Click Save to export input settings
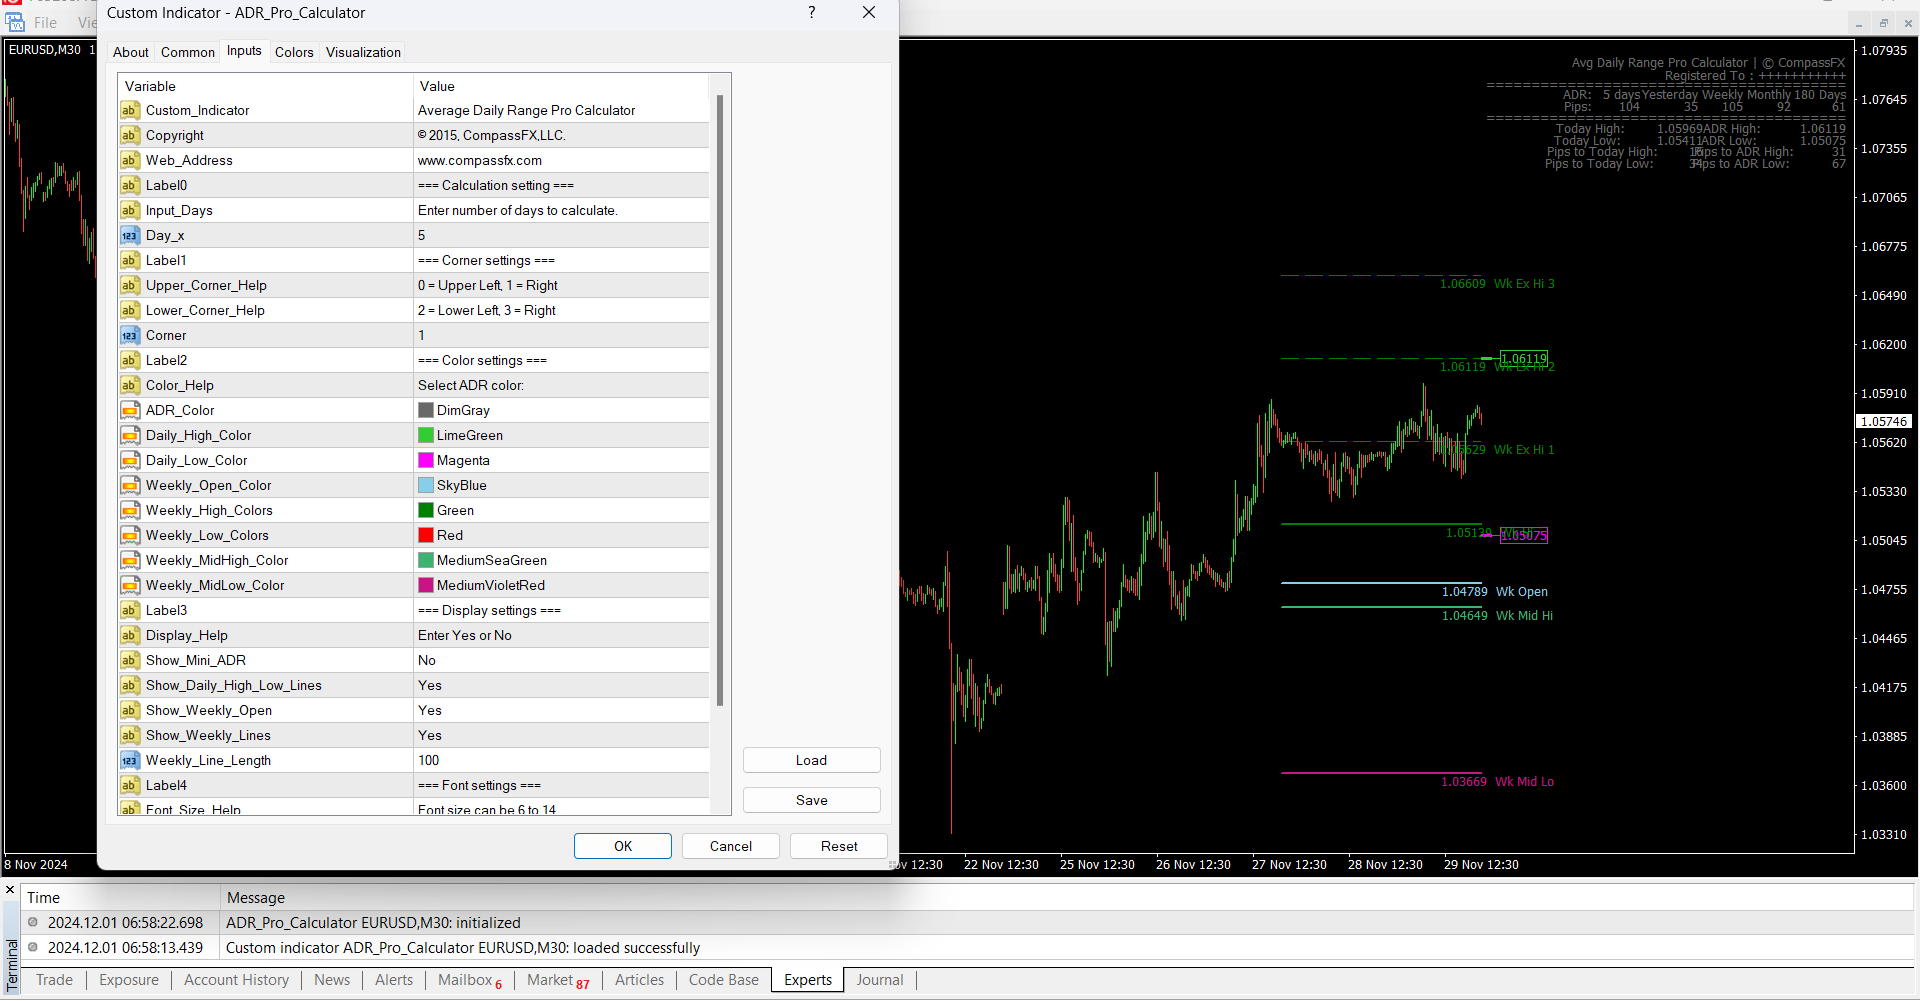 point(811,801)
